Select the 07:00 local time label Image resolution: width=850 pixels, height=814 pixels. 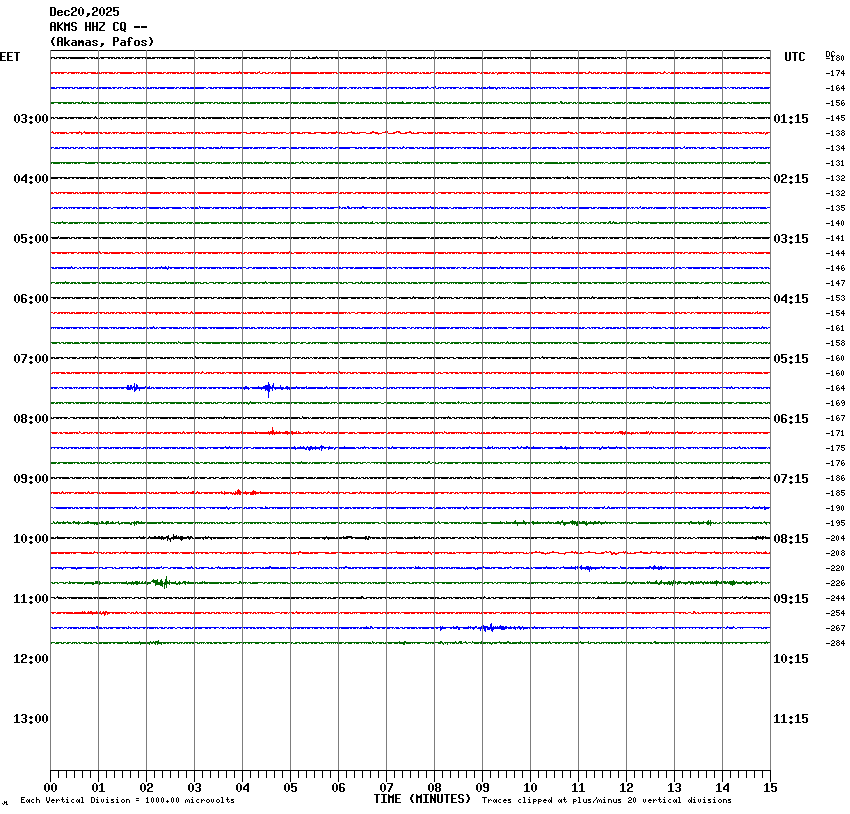tap(30, 359)
